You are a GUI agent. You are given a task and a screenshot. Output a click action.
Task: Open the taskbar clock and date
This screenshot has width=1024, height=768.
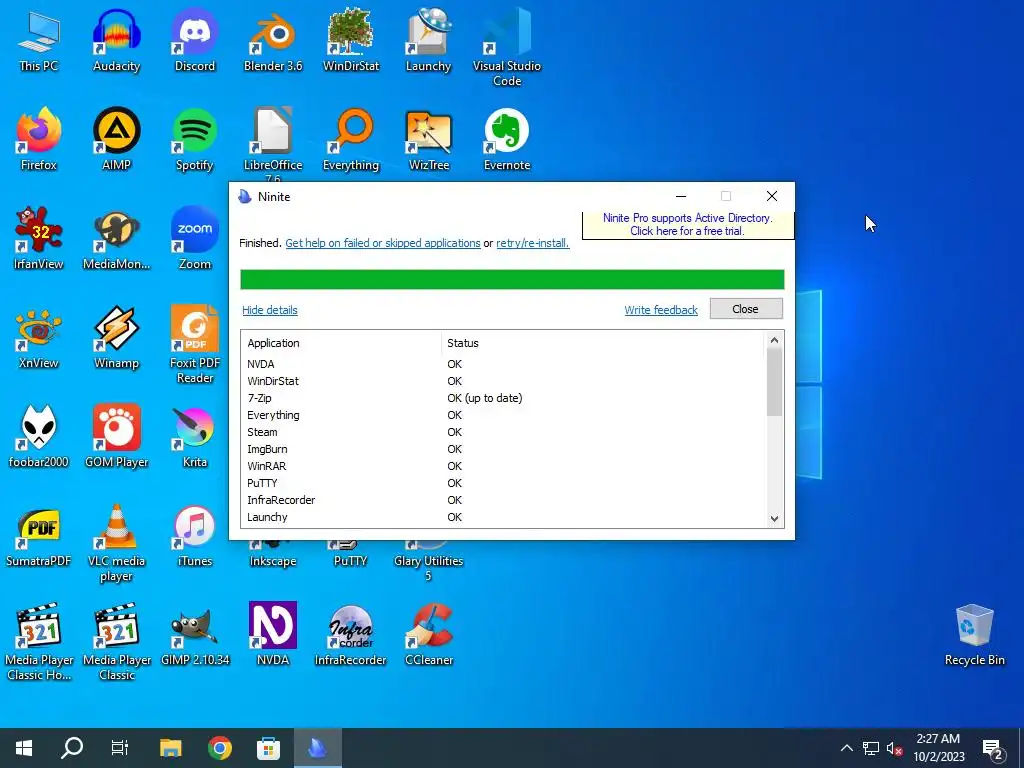pos(938,748)
